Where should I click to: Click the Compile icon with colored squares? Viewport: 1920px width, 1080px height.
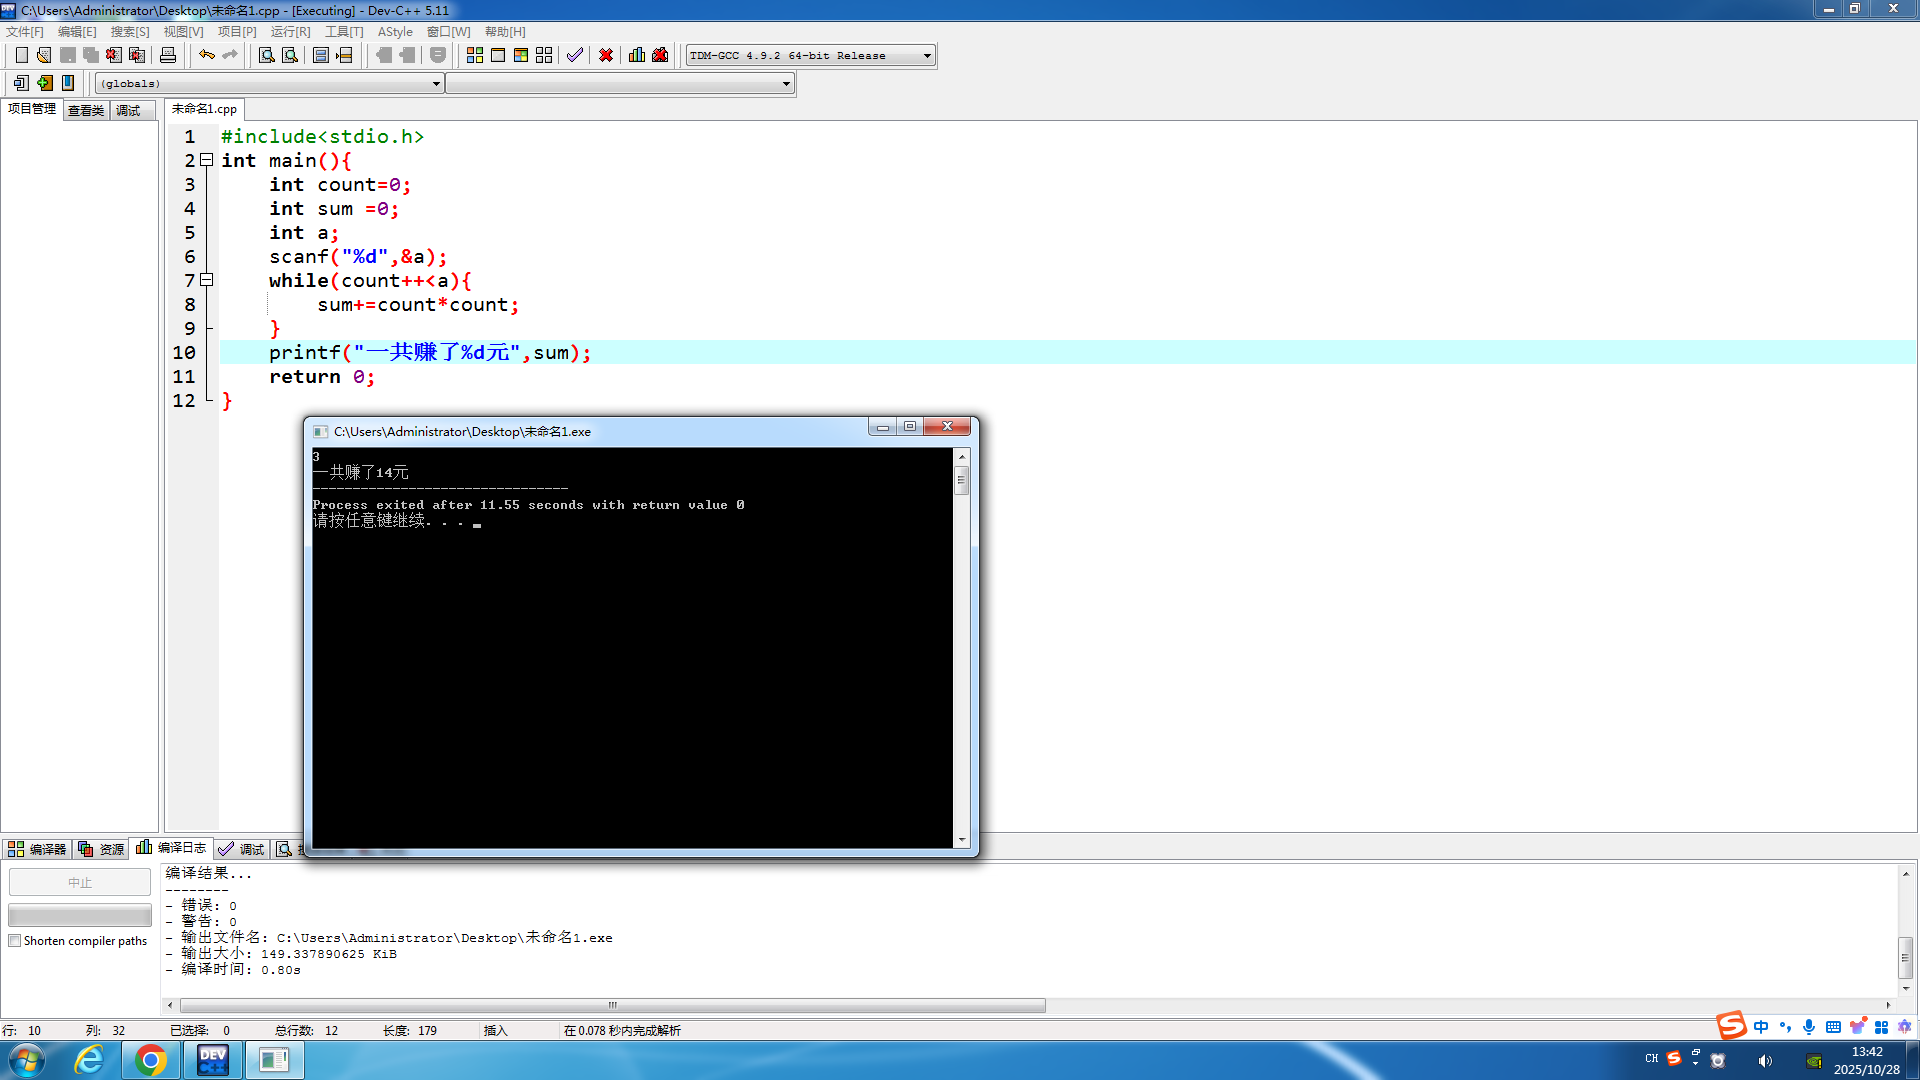coord(475,55)
